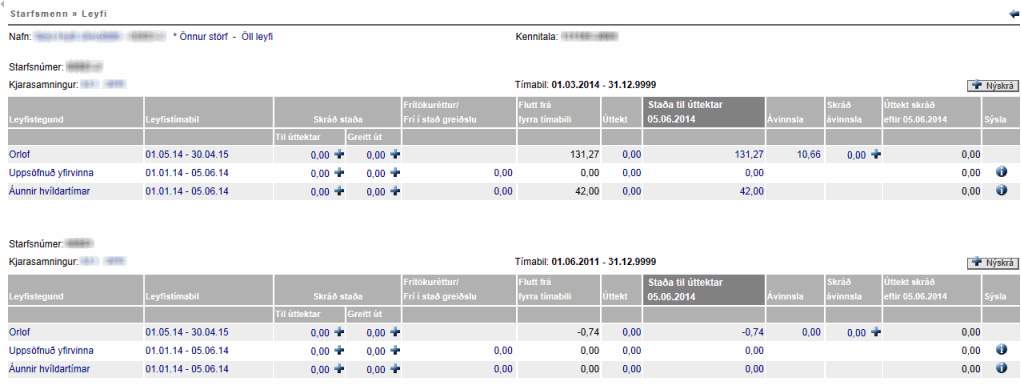Viewport: 1021px width, 385px height.
Task: Click Nýskrá button for Tímabil 01.06.2011
Action: click(992, 263)
